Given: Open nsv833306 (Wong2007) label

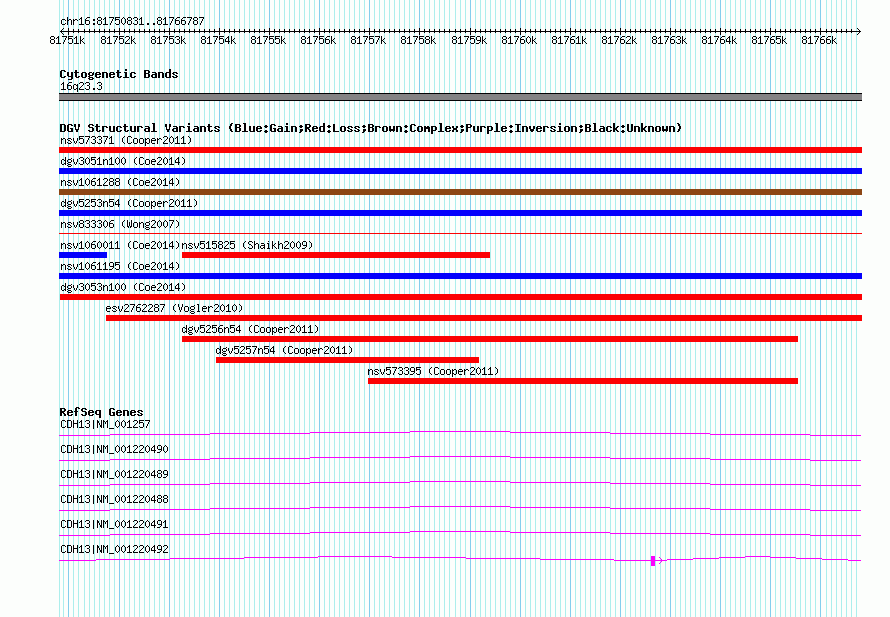Looking at the screenshot, I should pos(120,224).
